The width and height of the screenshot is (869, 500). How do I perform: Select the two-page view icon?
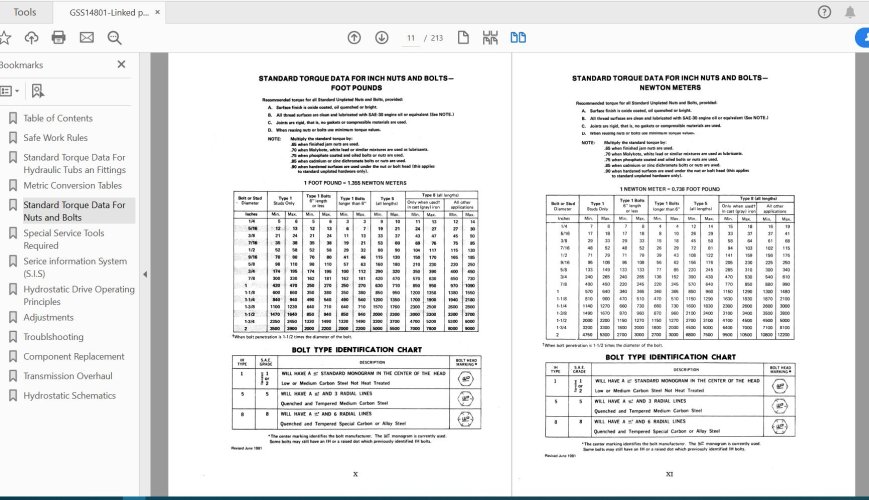point(518,38)
